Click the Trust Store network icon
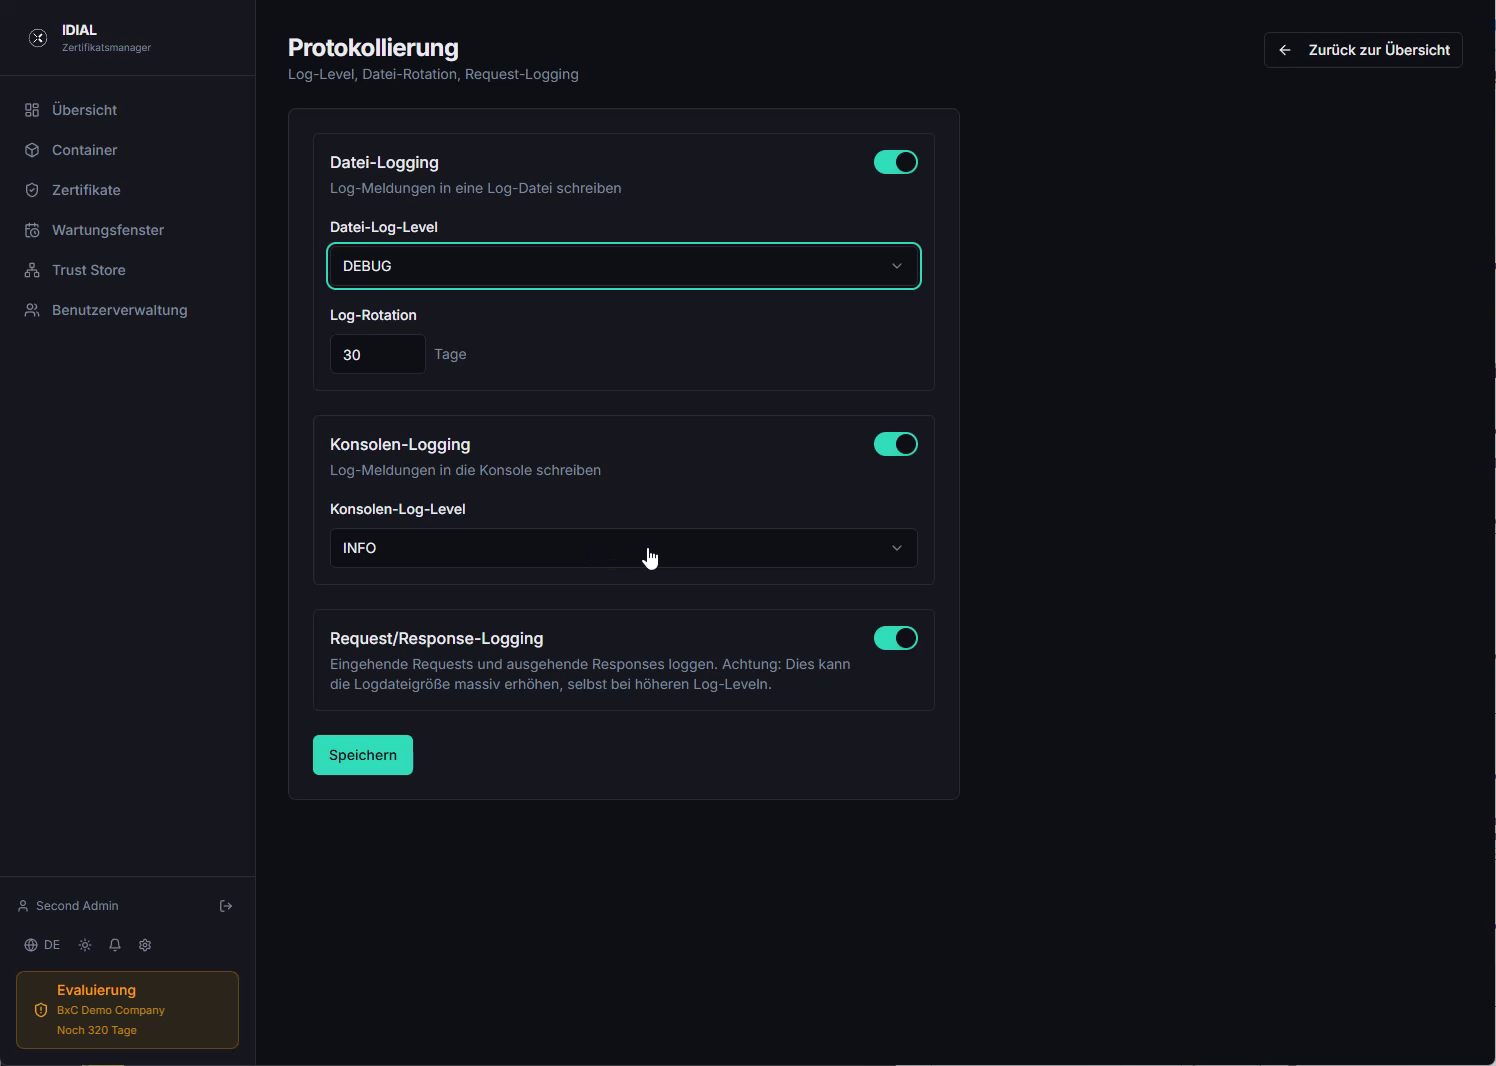 (x=32, y=270)
